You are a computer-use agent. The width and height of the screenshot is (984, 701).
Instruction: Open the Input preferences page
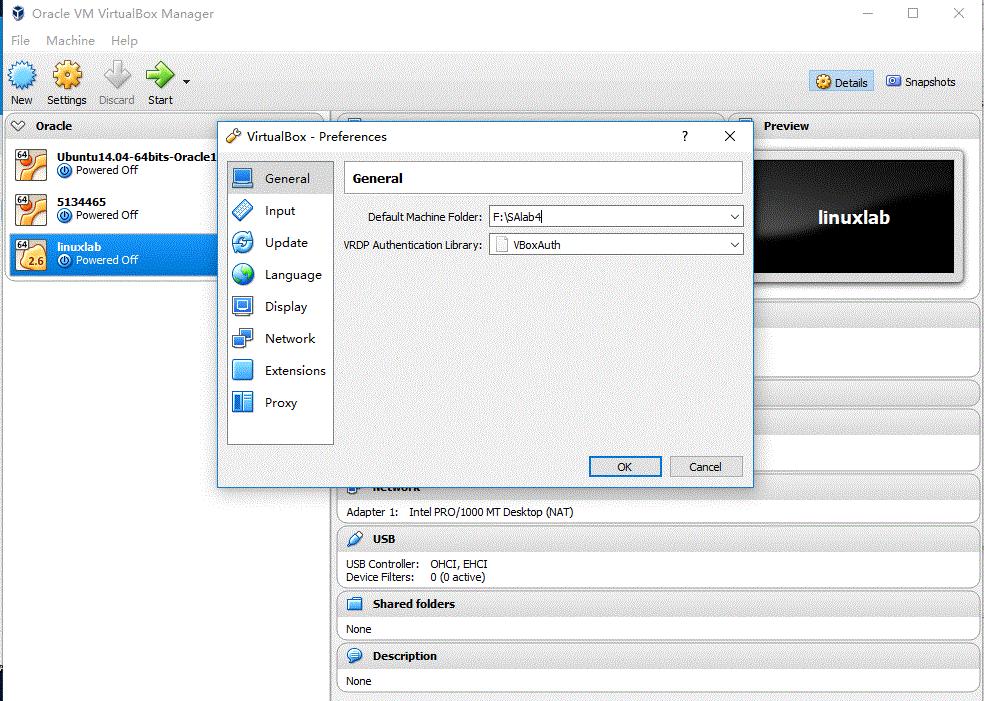point(280,210)
